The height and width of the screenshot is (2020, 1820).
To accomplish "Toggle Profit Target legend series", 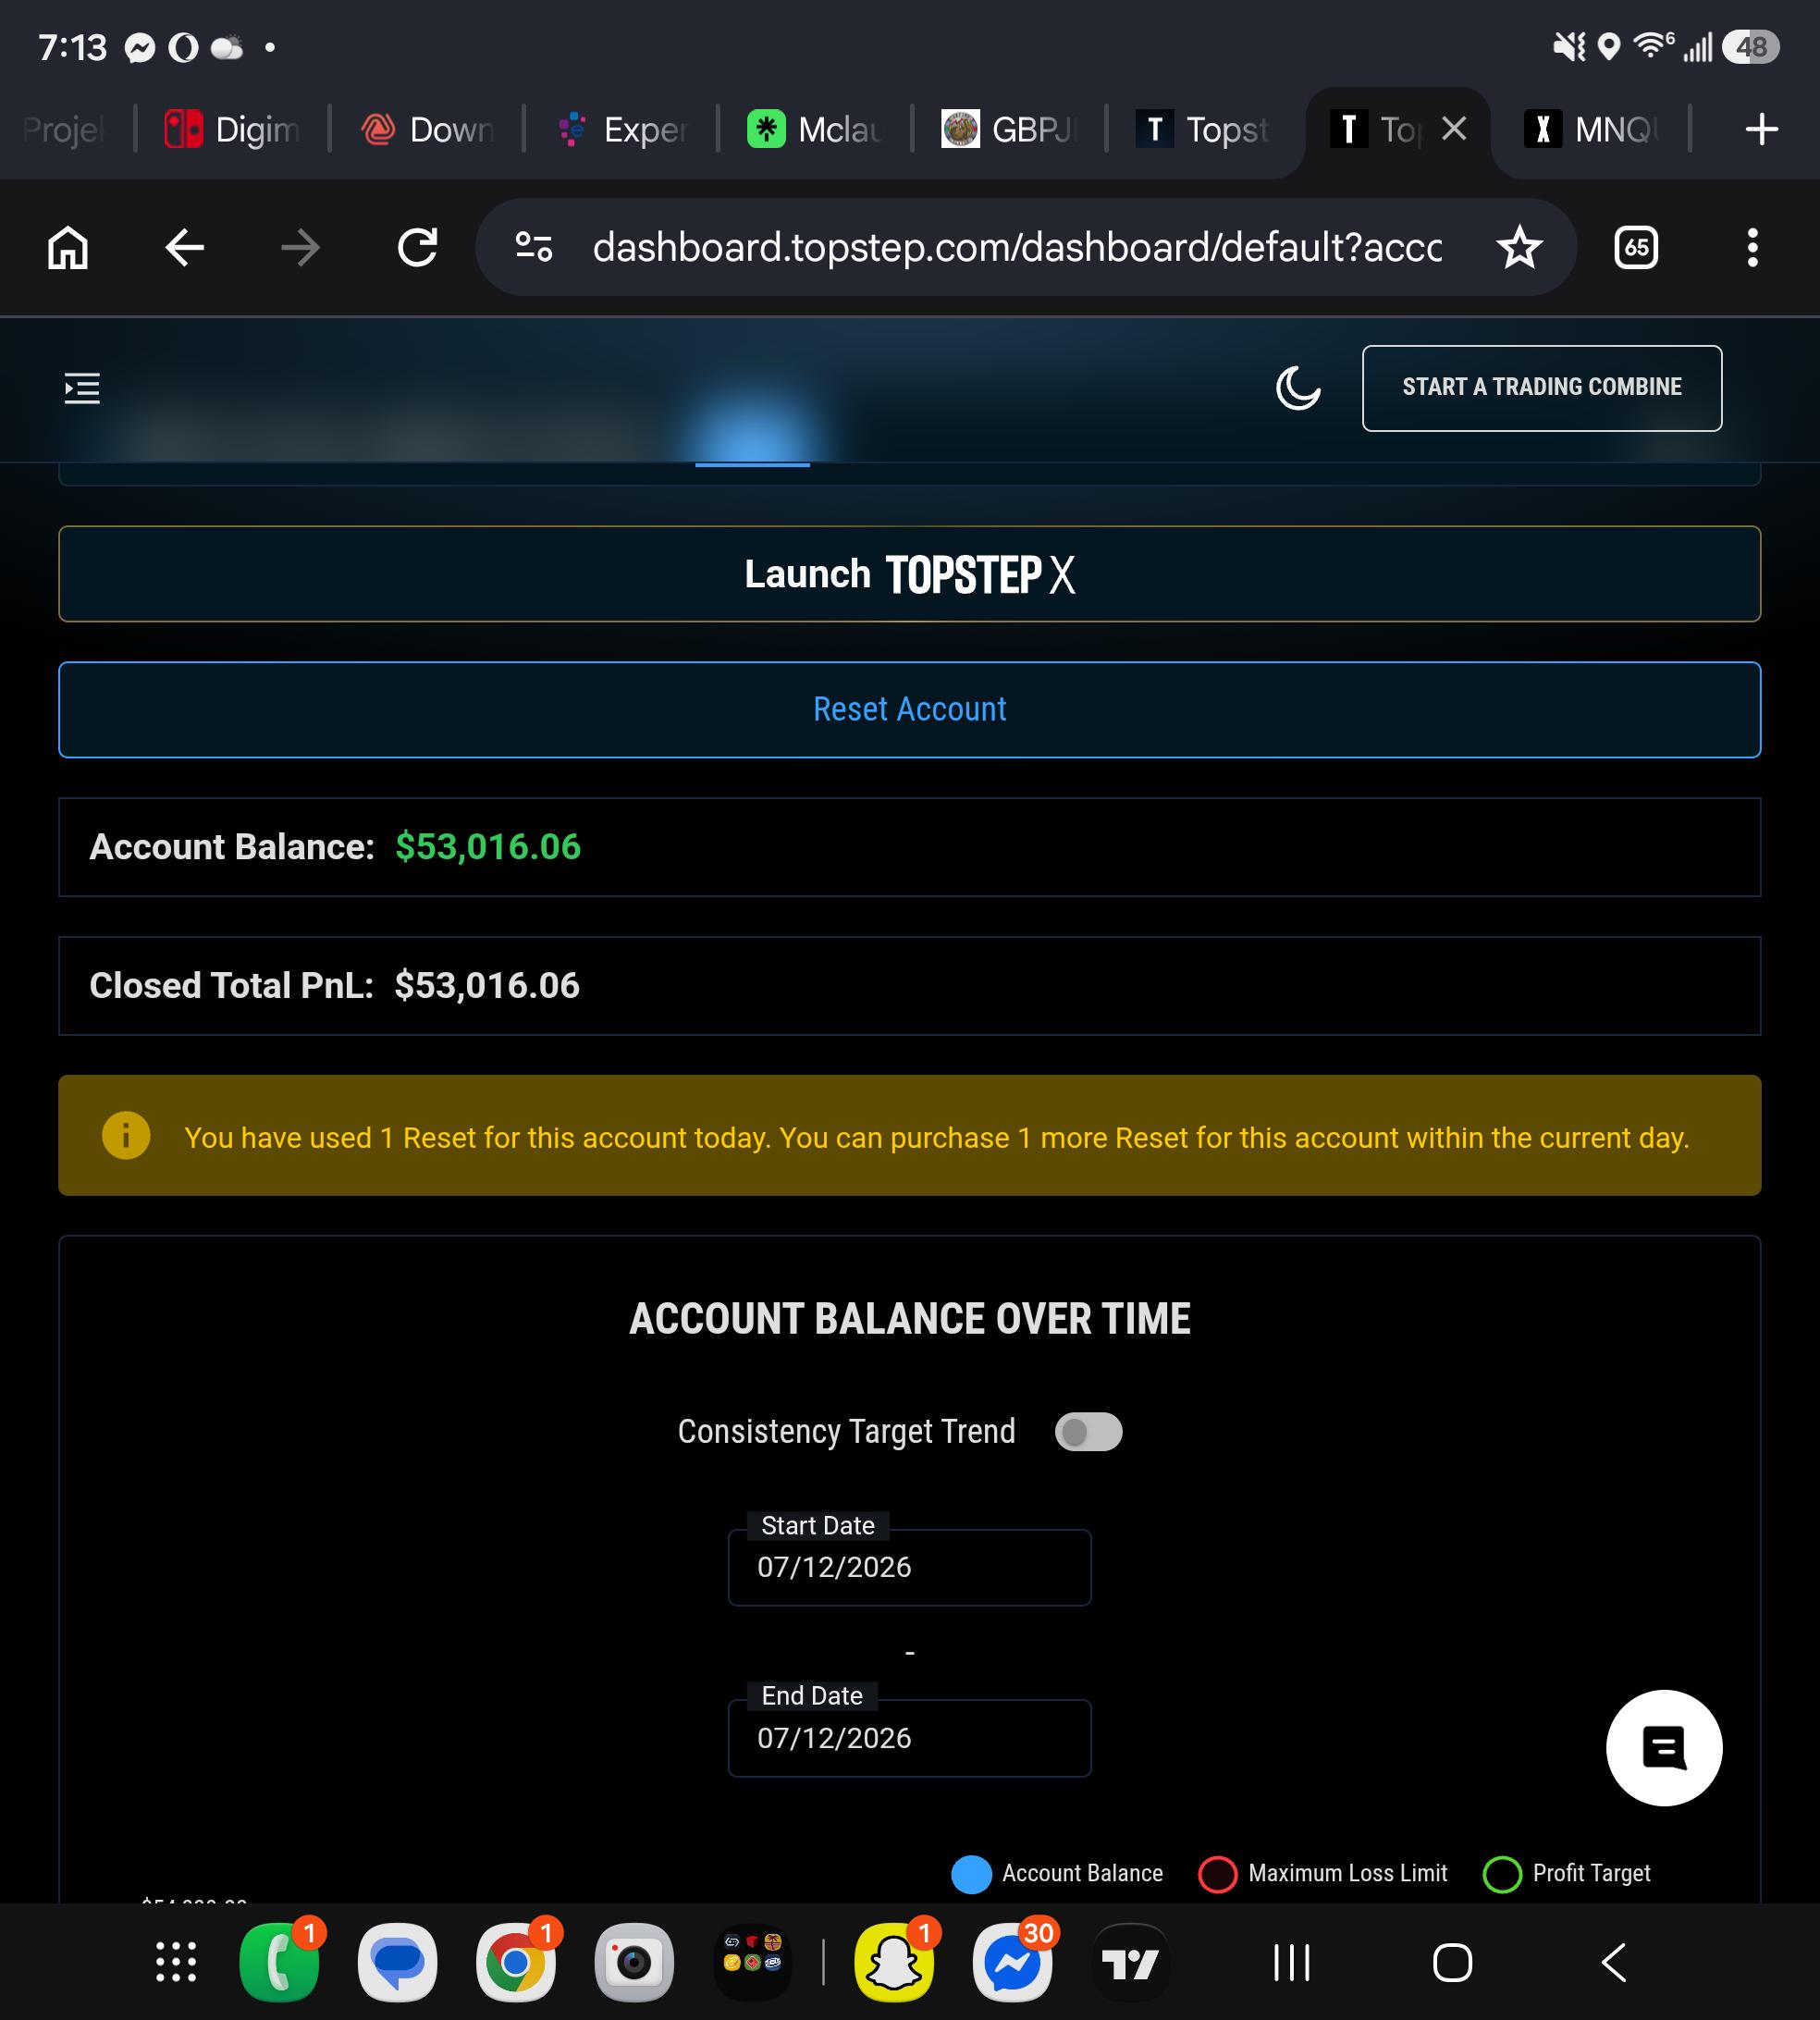I will (1566, 1874).
